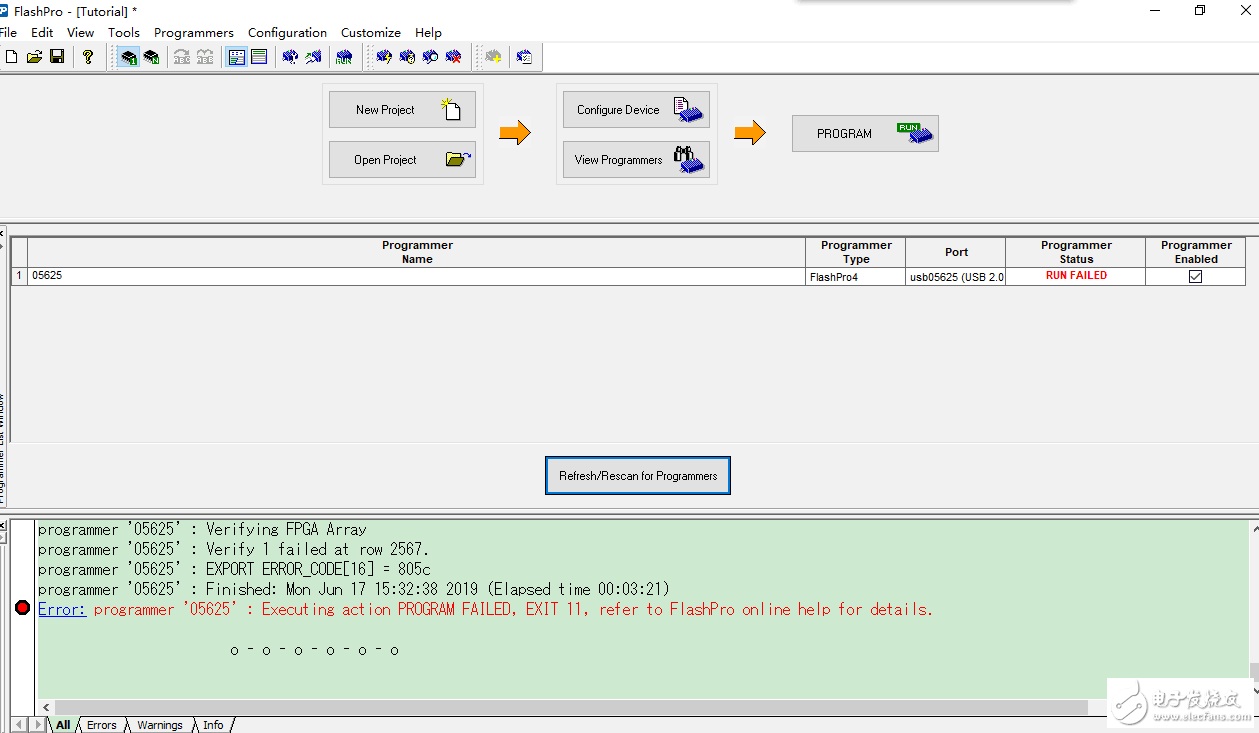Click the open folder toolbar icon
The width and height of the screenshot is (1259, 733).
point(34,57)
